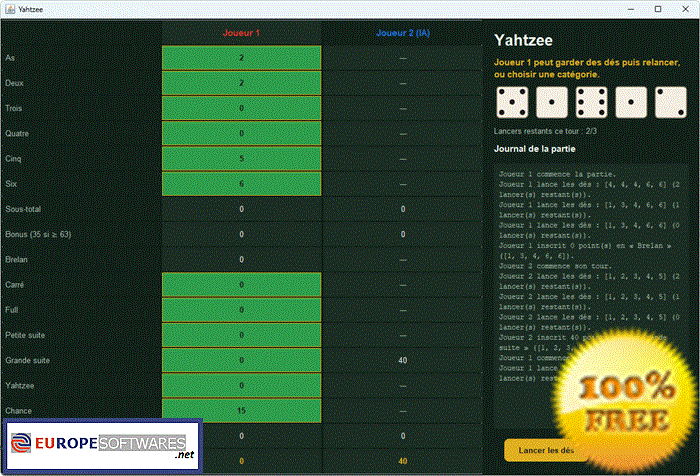Choose Joueur 1's Chance cell scoring 15
700x476 pixels.
click(x=242, y=411)
